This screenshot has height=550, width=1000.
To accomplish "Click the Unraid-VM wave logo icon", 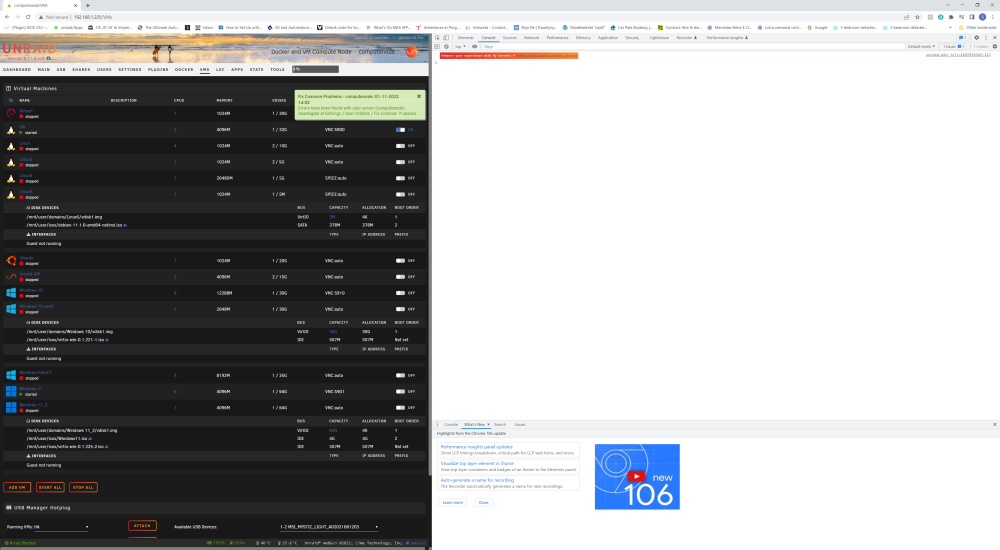I will click(11, 277).
